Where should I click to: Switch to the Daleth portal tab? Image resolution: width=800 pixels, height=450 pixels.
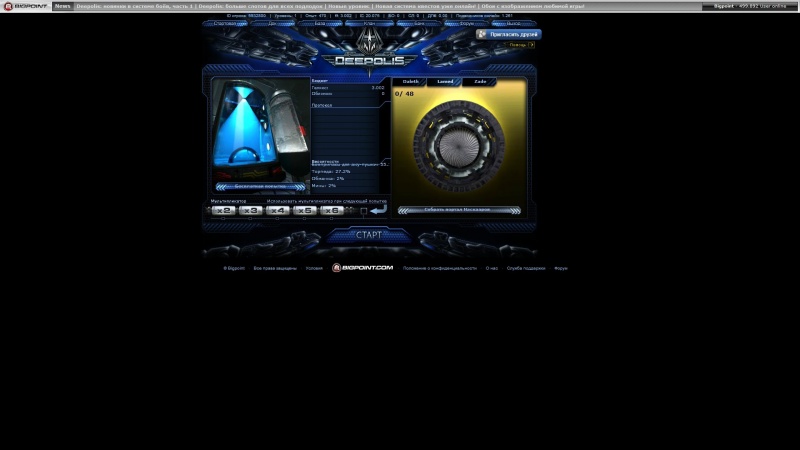(x=410, y=82)
